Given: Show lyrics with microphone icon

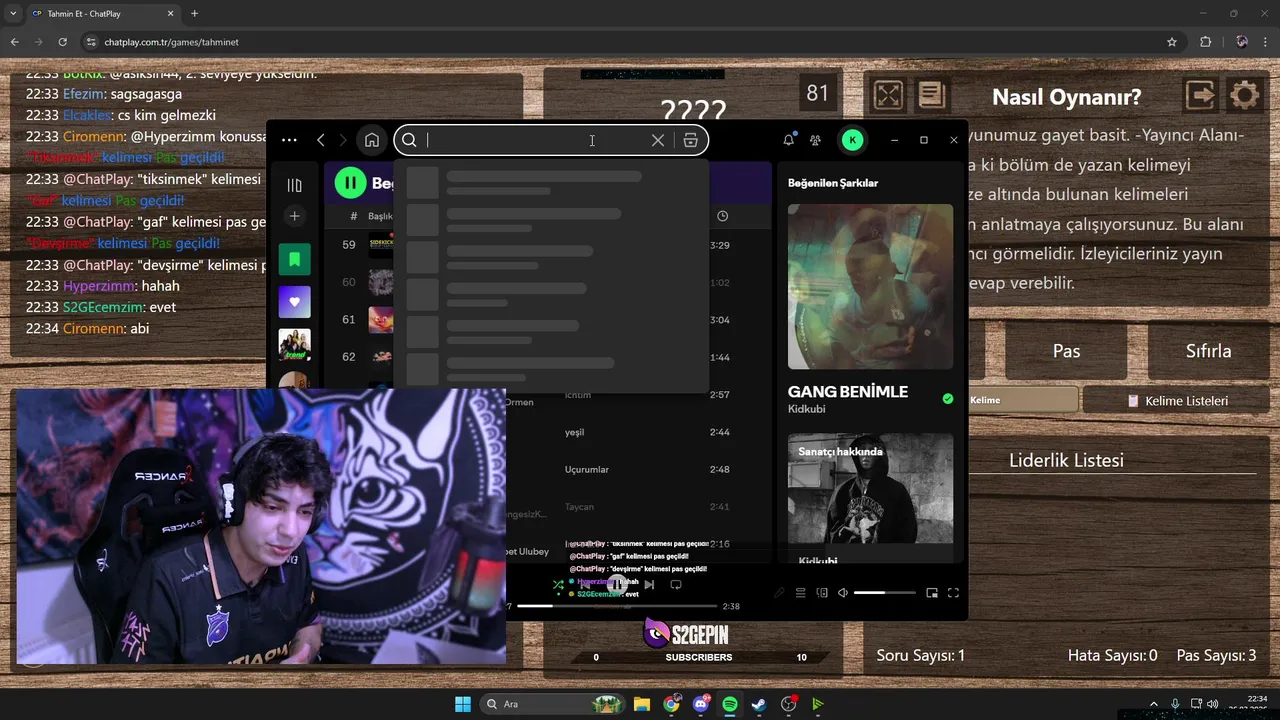Looking at the screenshot, I should tap(779, 593).
